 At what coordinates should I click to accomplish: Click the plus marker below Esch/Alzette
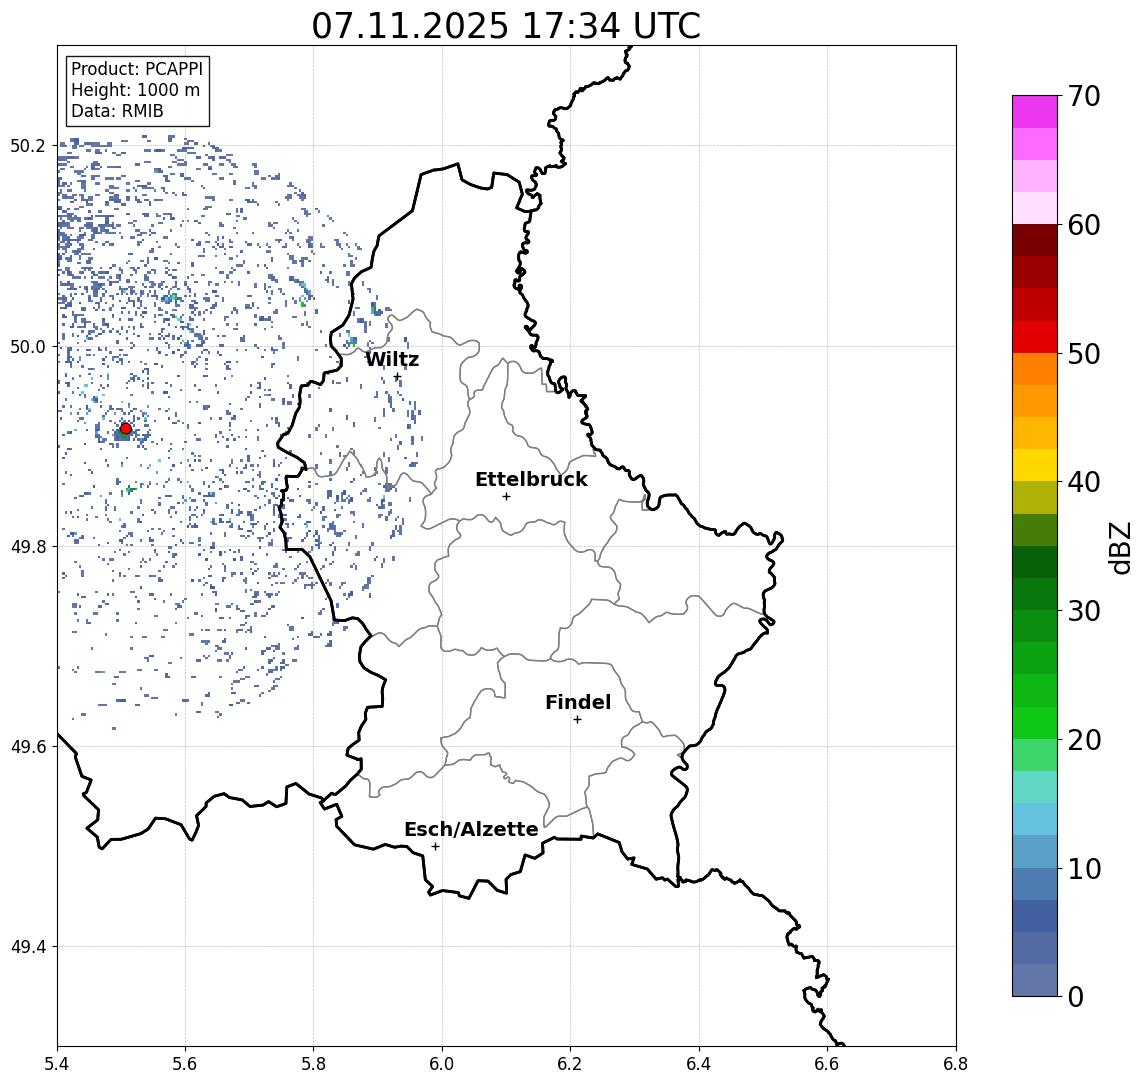(435, 847)
